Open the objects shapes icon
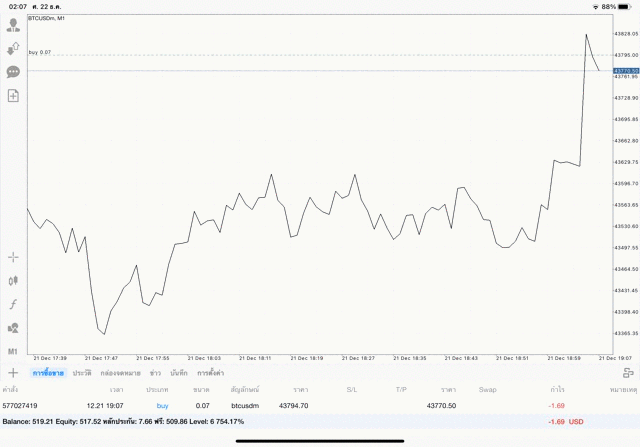 coord(13,328)
